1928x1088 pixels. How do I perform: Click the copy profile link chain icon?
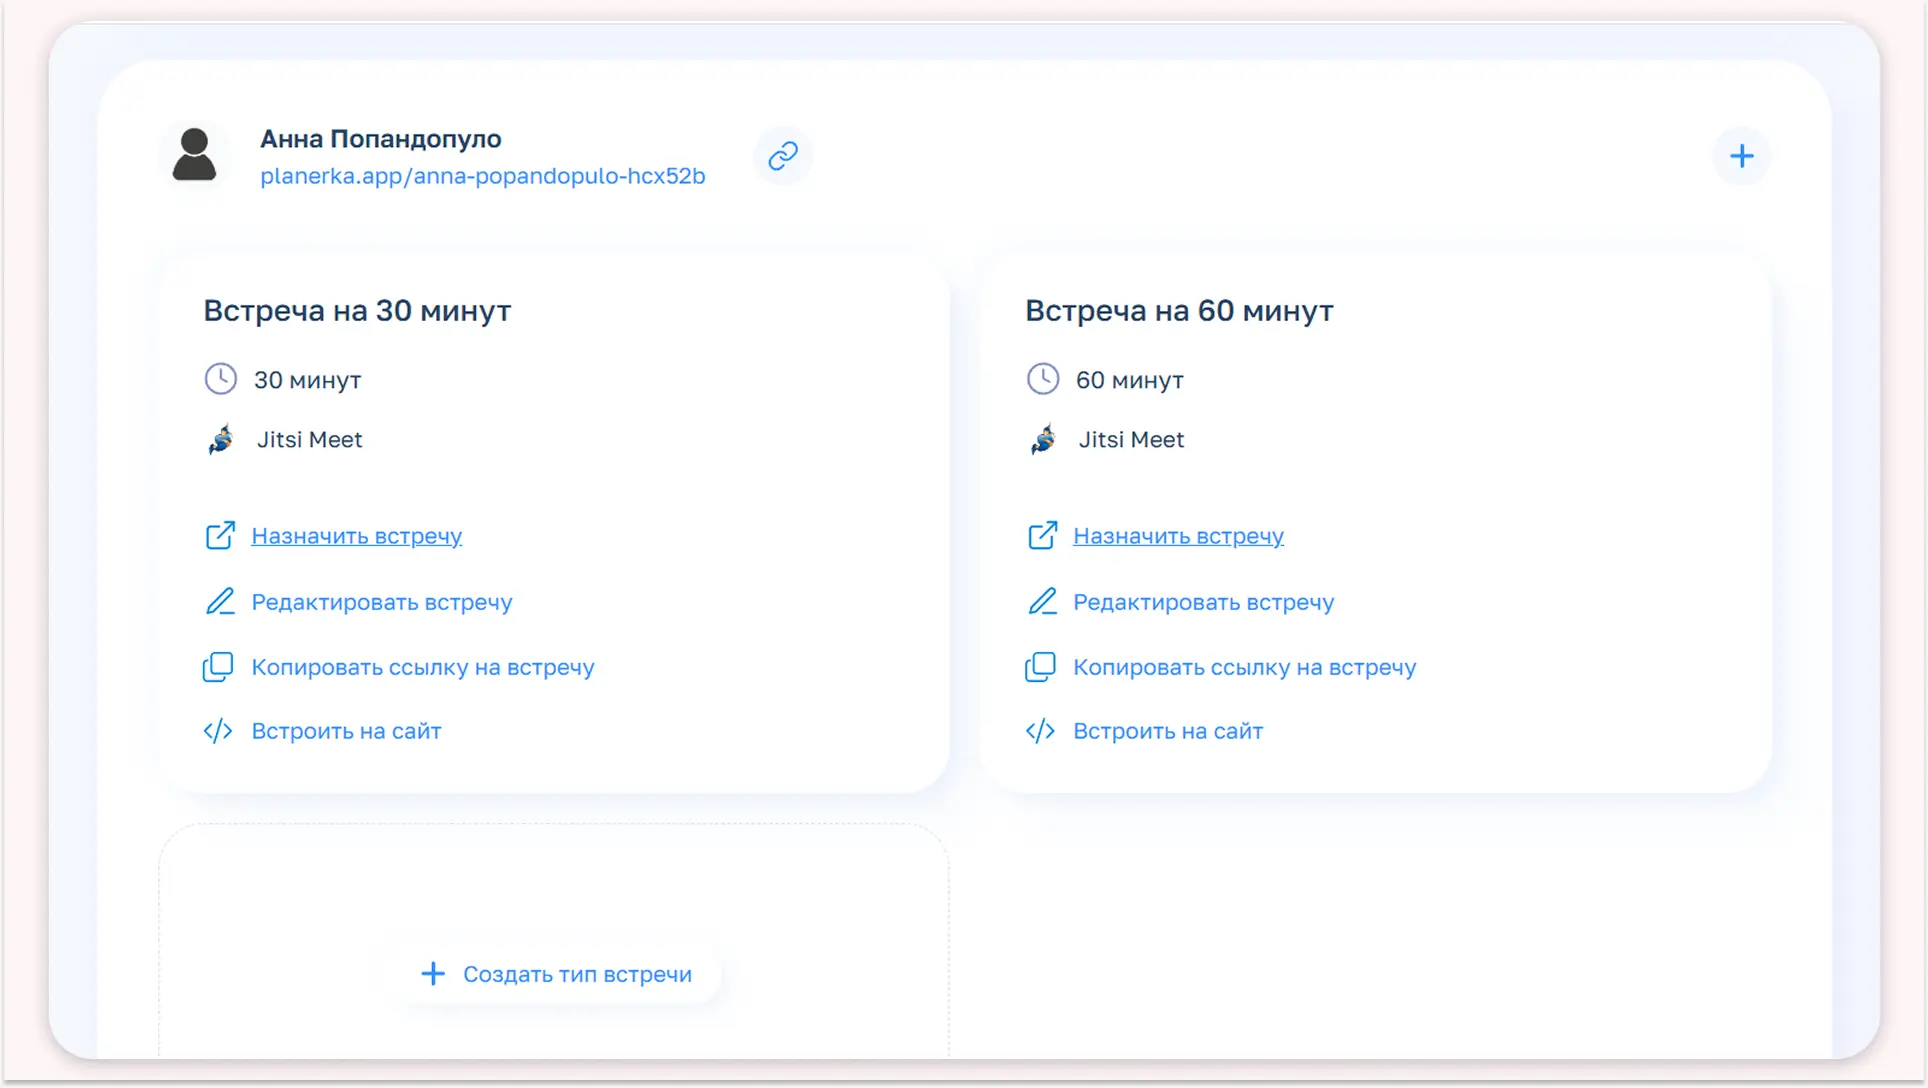[783, 156]
